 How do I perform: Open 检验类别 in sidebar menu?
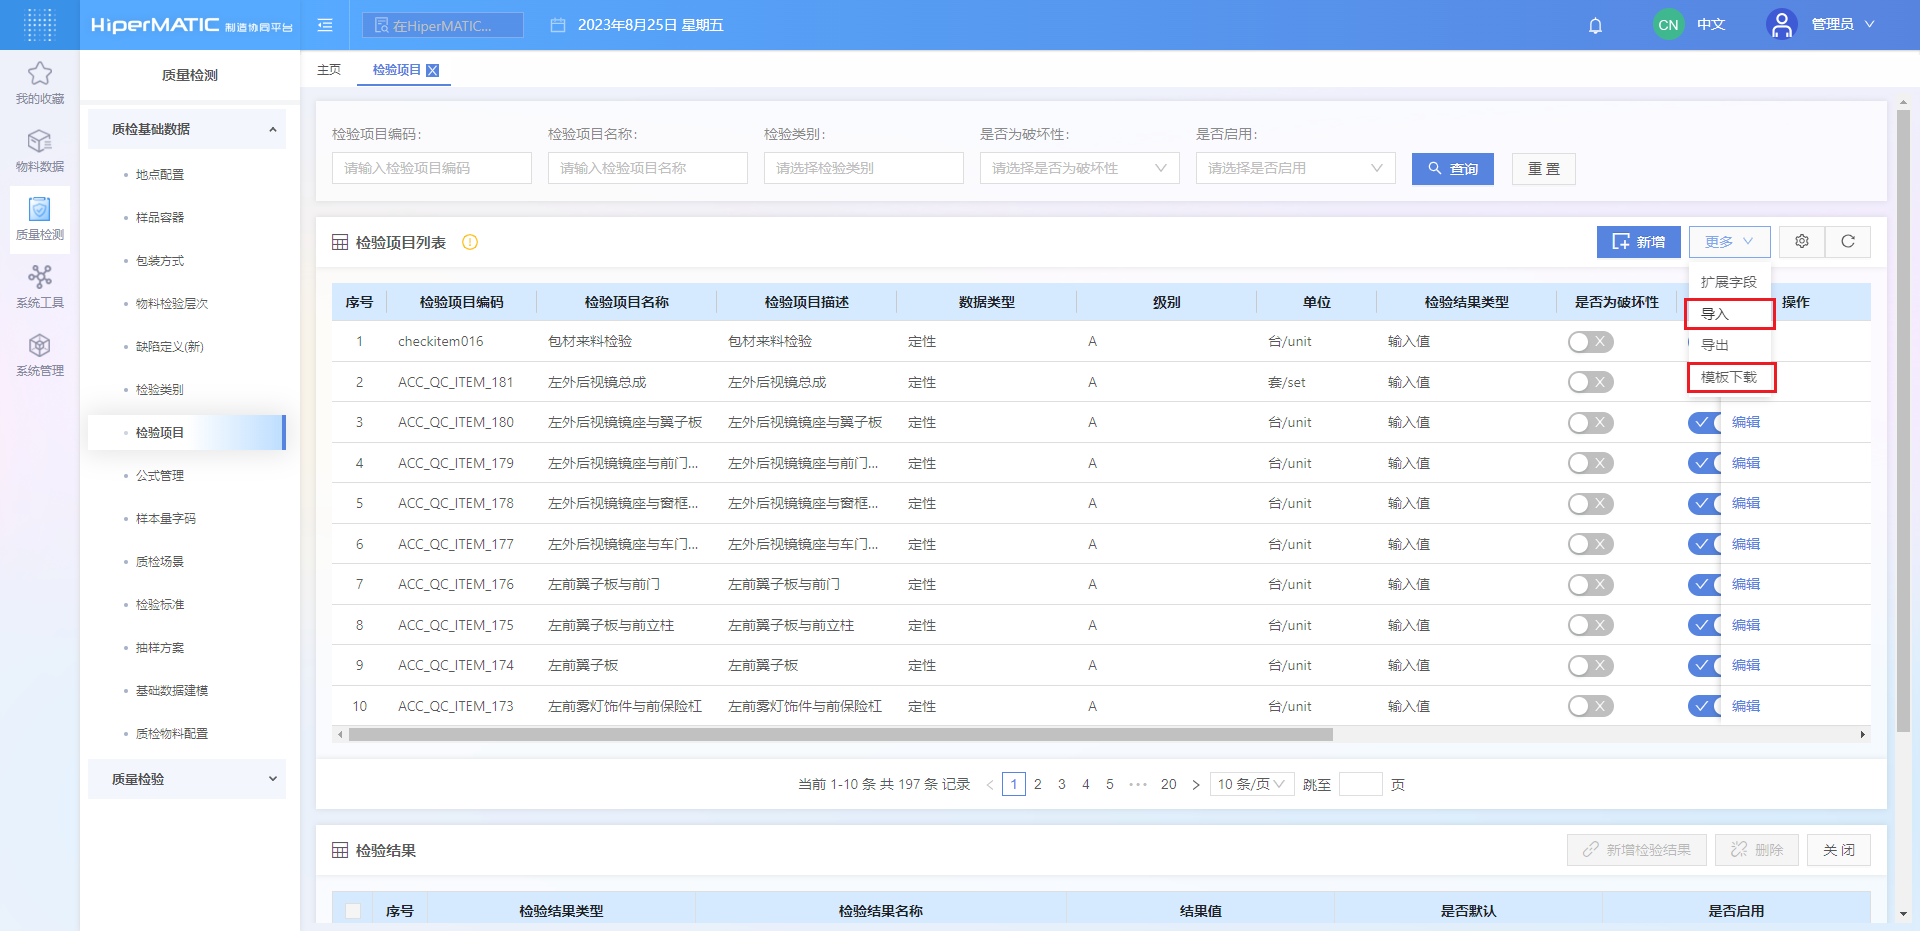tap(160, 390)
